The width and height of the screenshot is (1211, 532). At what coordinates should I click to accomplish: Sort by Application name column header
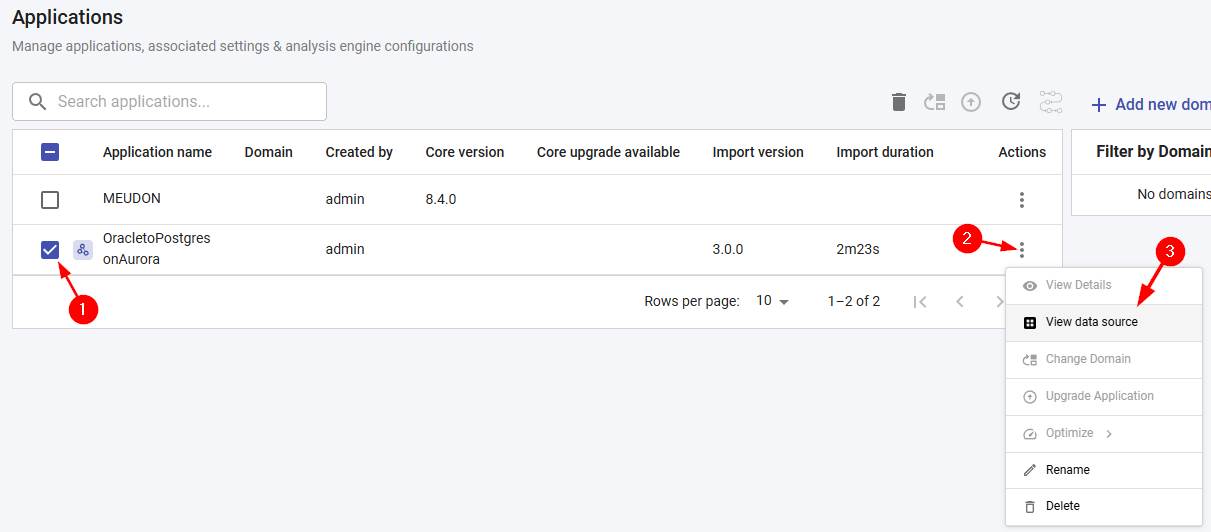click(x=157, y=152)
